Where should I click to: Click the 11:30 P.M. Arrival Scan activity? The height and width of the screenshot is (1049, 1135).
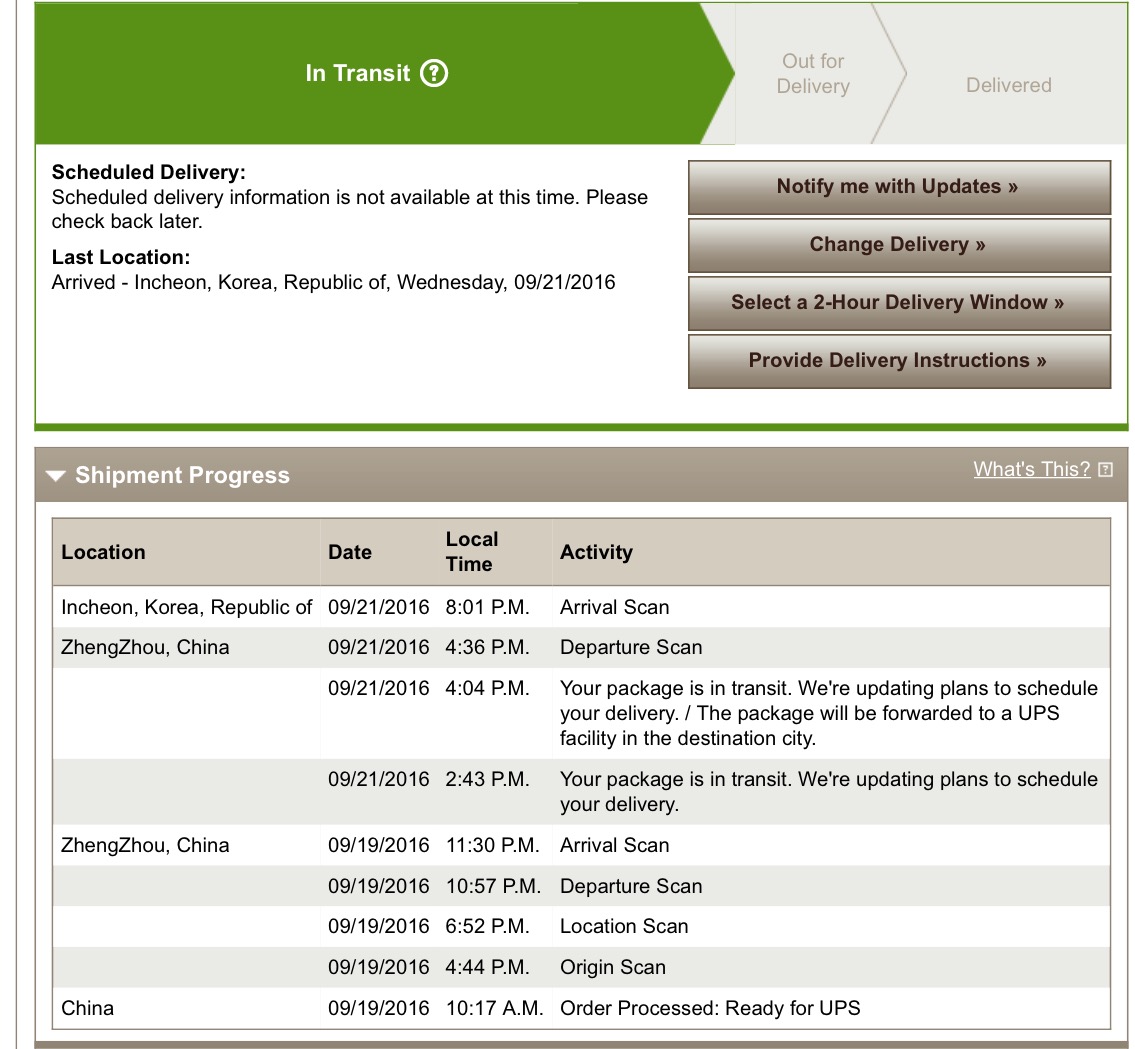[x=615, y=846]
